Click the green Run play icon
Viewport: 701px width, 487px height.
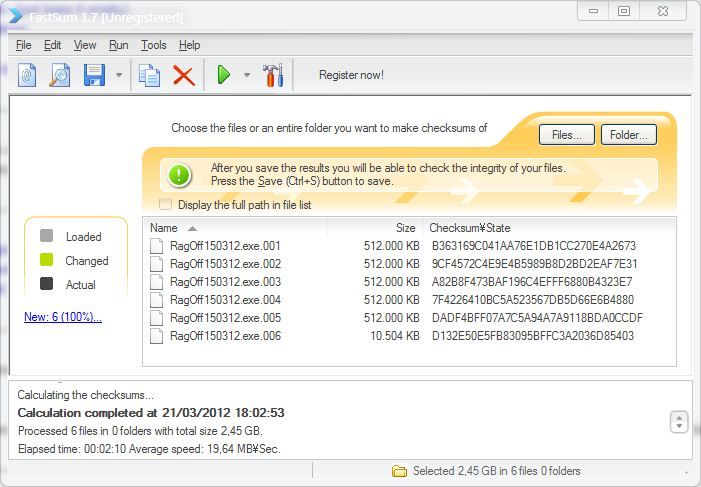click(224, 75)
